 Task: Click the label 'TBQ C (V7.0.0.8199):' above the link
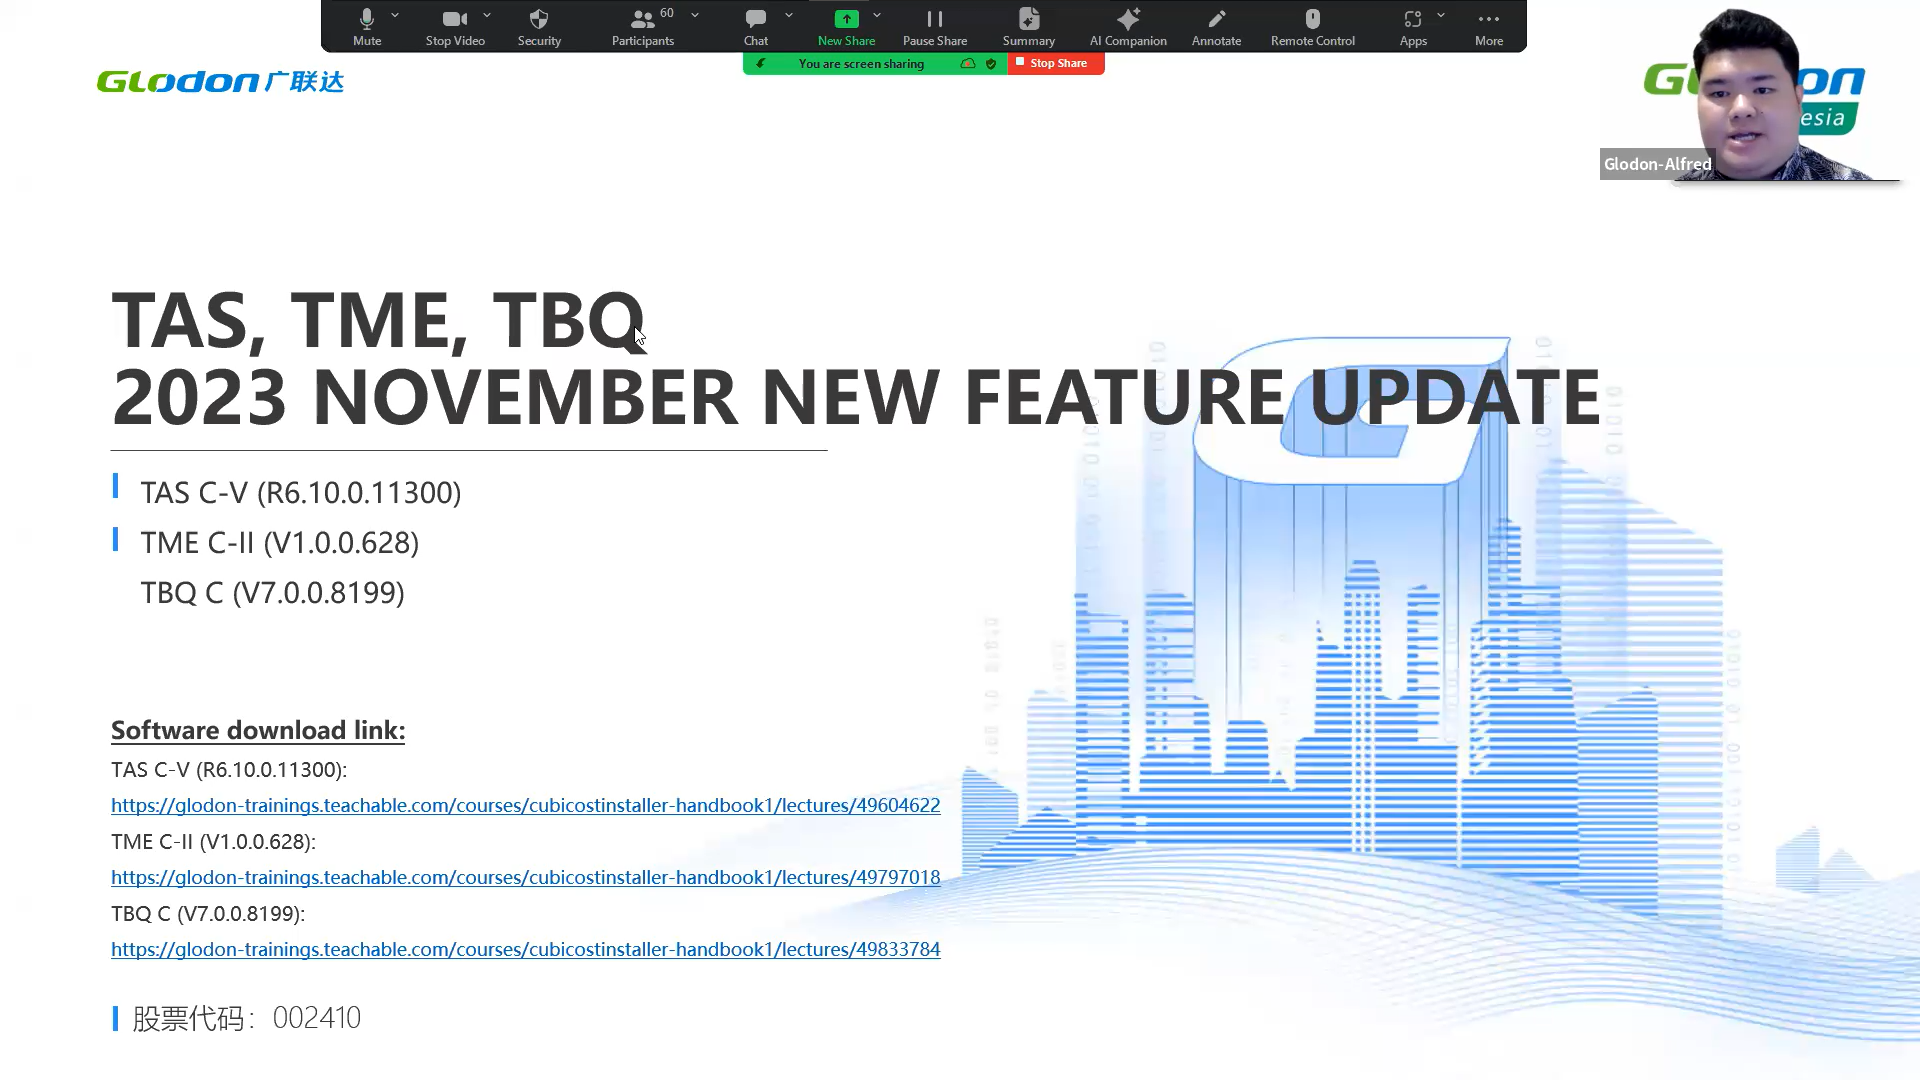click(208, 913)
